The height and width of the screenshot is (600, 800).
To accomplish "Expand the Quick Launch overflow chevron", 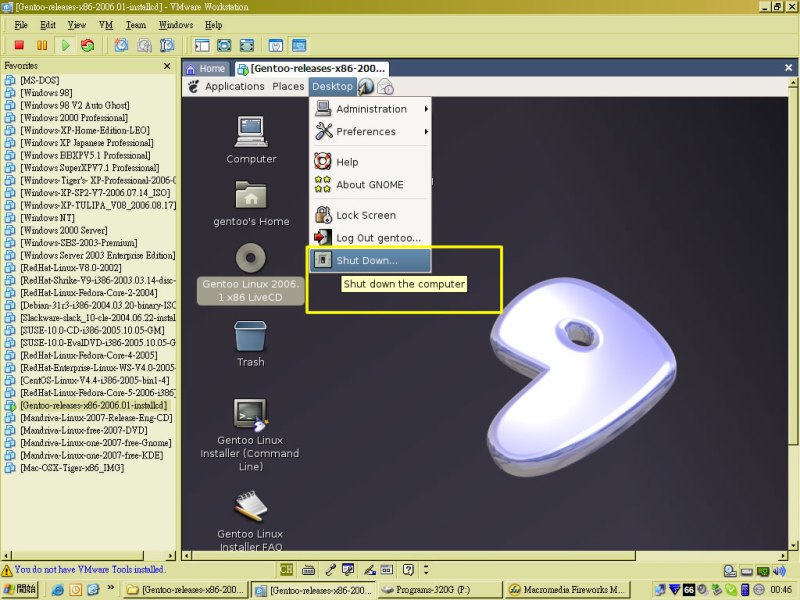I will (111, 588).
